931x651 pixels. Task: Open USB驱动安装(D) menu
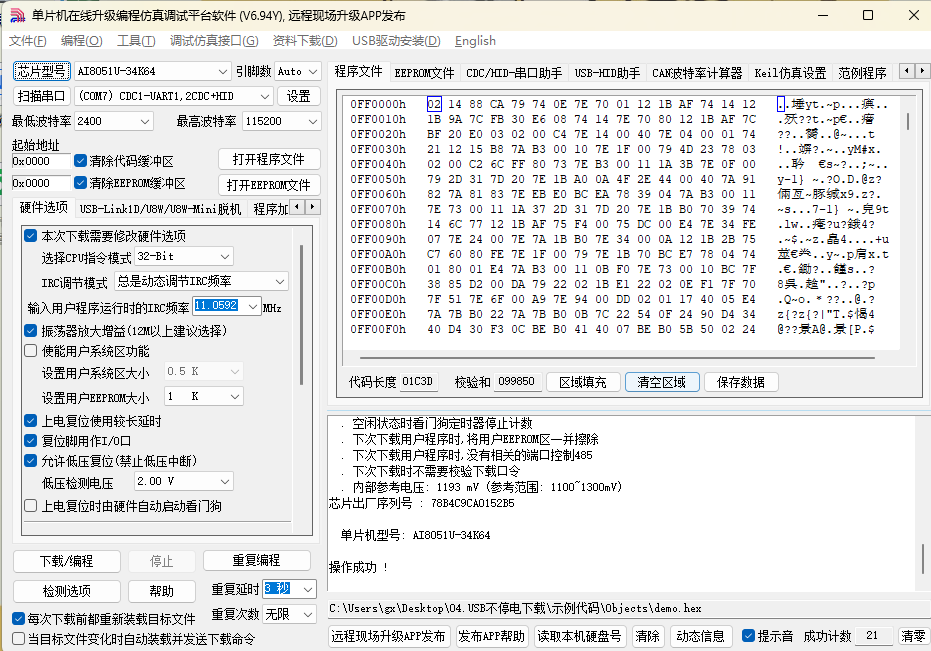[396, 41]
